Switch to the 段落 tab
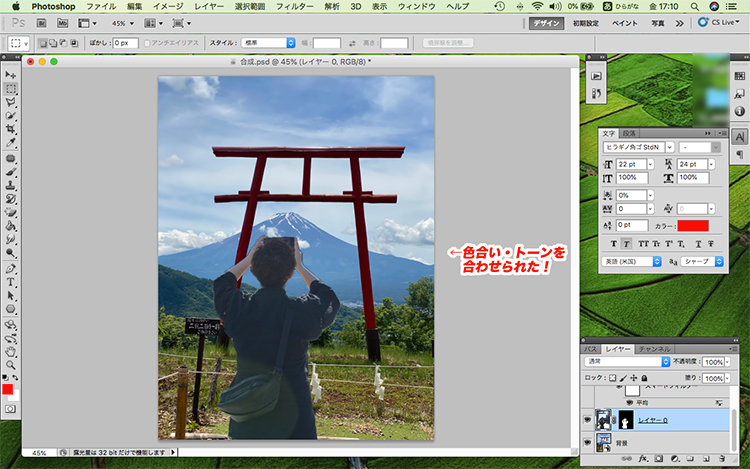The height and width of the screenshot is (469, 750). click(x=629, y=133)
